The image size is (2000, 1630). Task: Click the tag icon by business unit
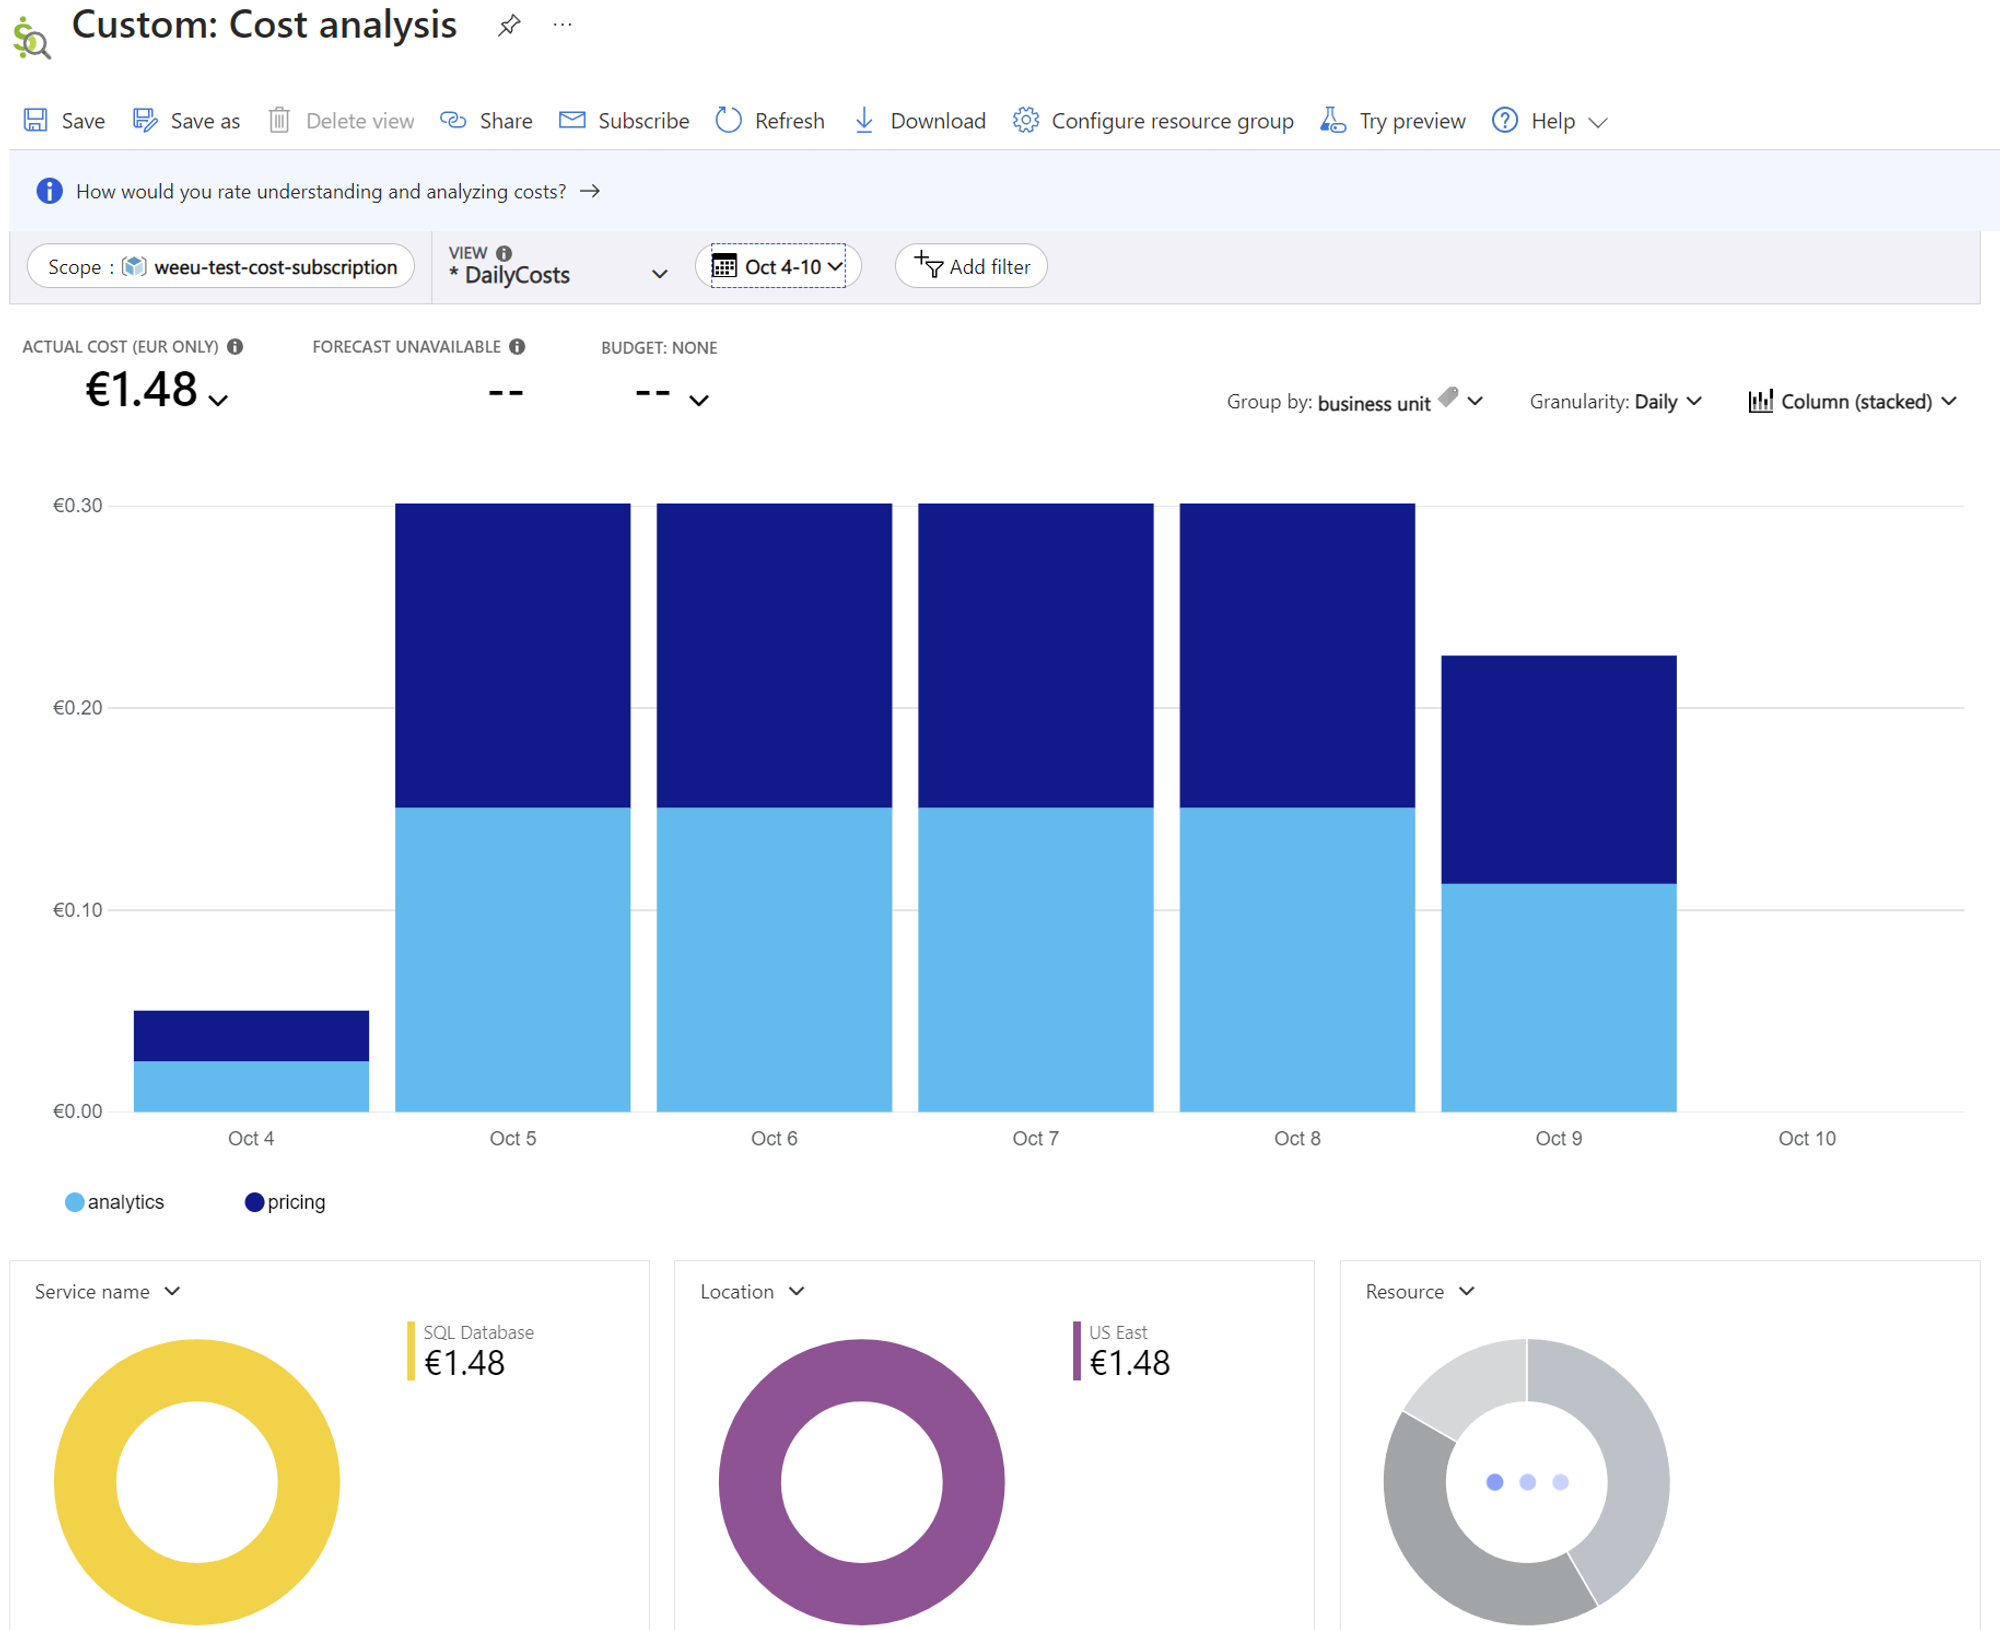[1448, 397]
